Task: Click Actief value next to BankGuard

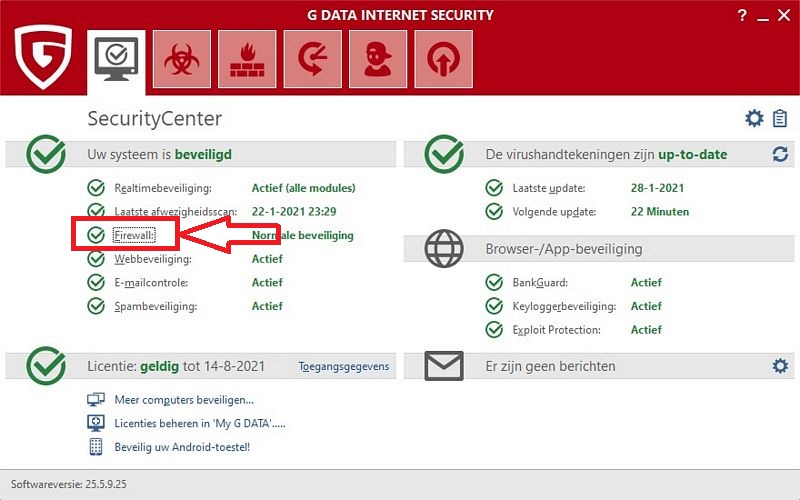Action: 646,283
